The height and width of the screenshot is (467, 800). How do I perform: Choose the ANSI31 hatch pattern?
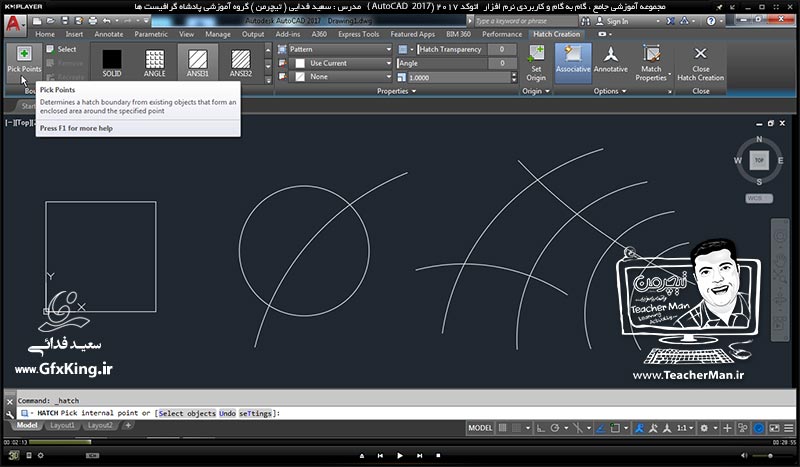click(197, 62)
